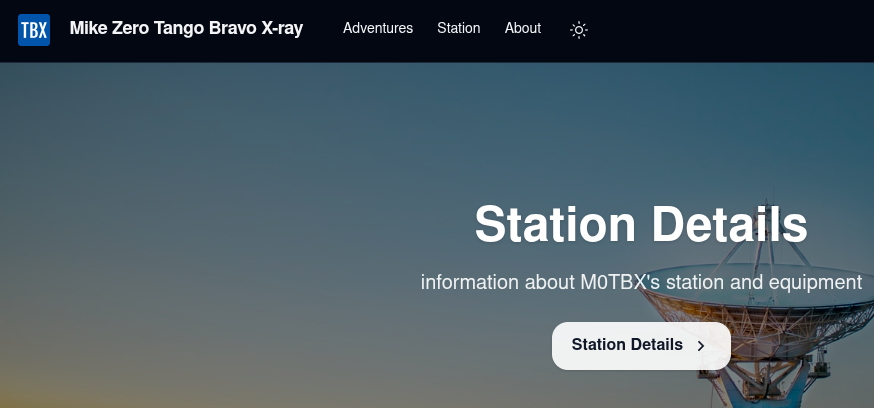This screenshot has width=874, height=408.
Task: Click the word "information" in the subtitle
Action: tap(470, 283)
